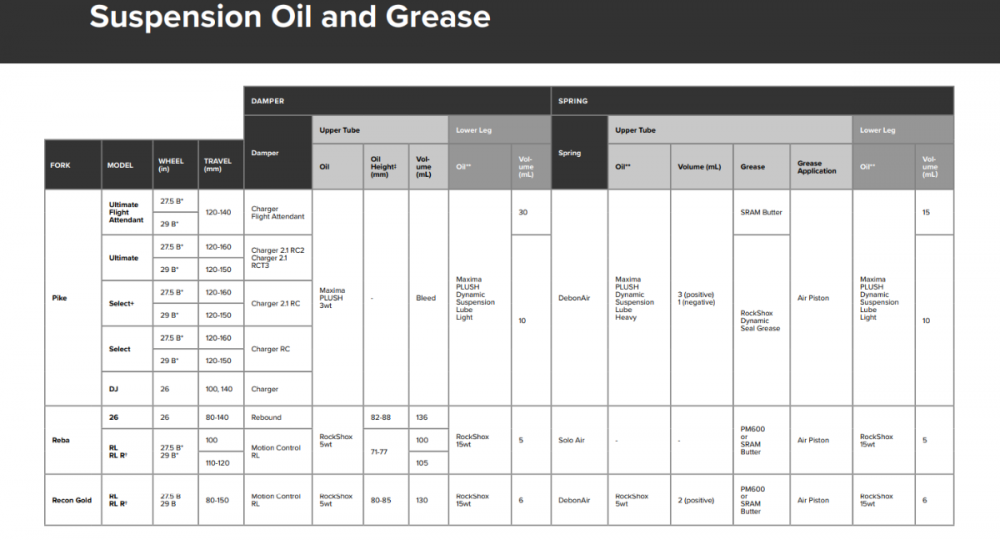Click the 'Bleed' volume cell
Image resolution: width=1000 pixels, height=540 pixels.
[428, 298]
